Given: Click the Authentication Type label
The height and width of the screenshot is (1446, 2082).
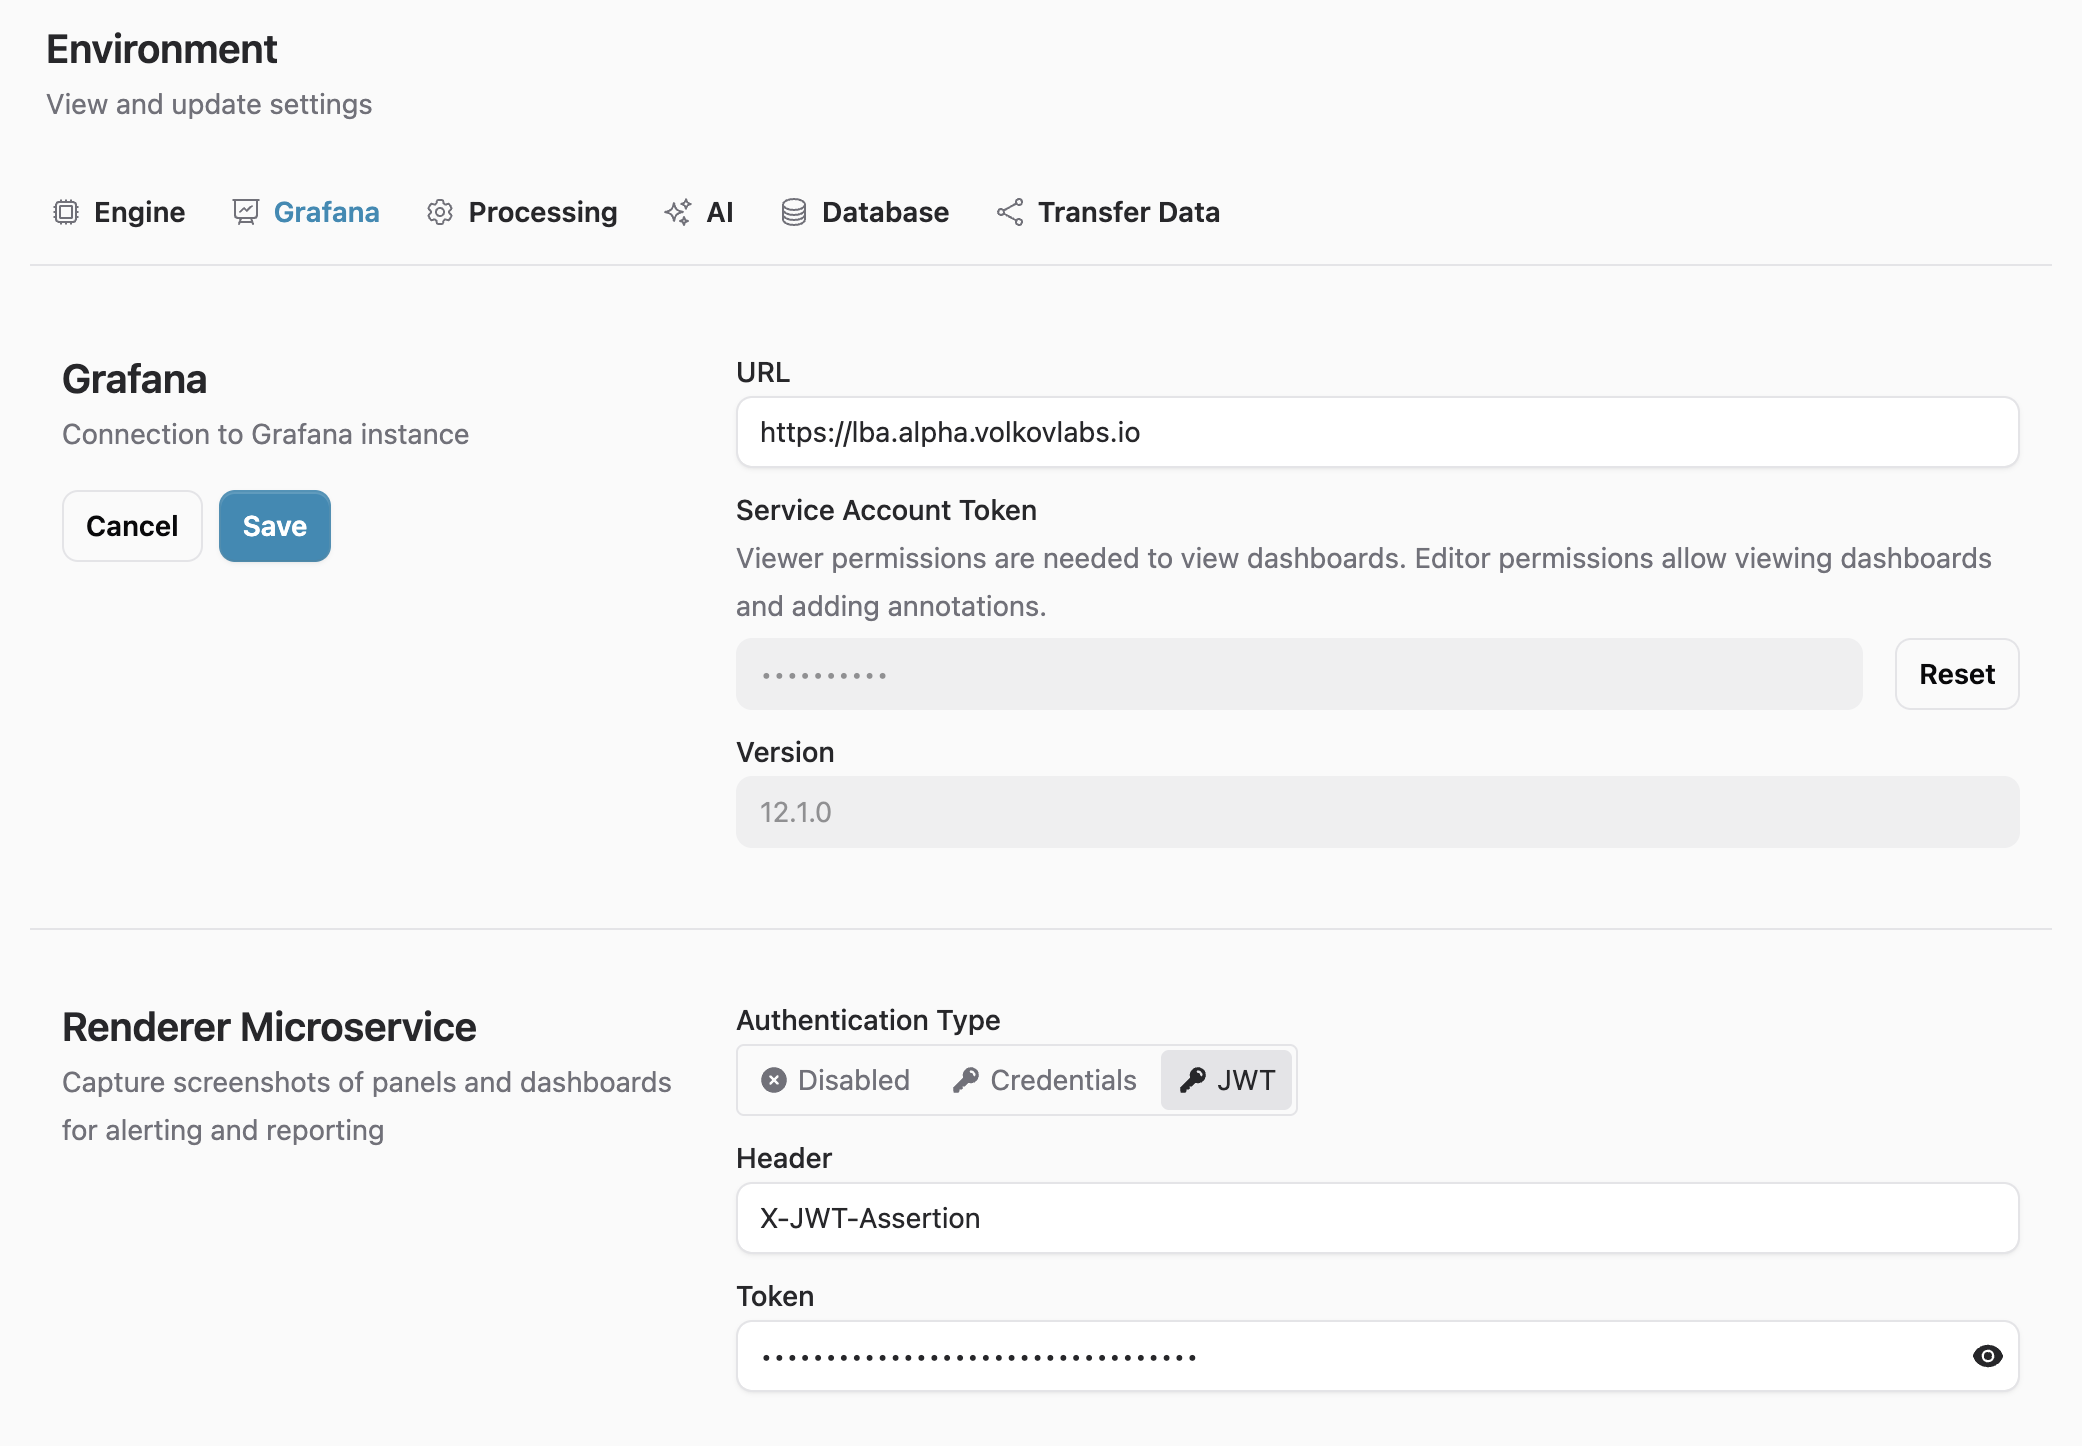Looking at the screenshot, I should 868,1020.
